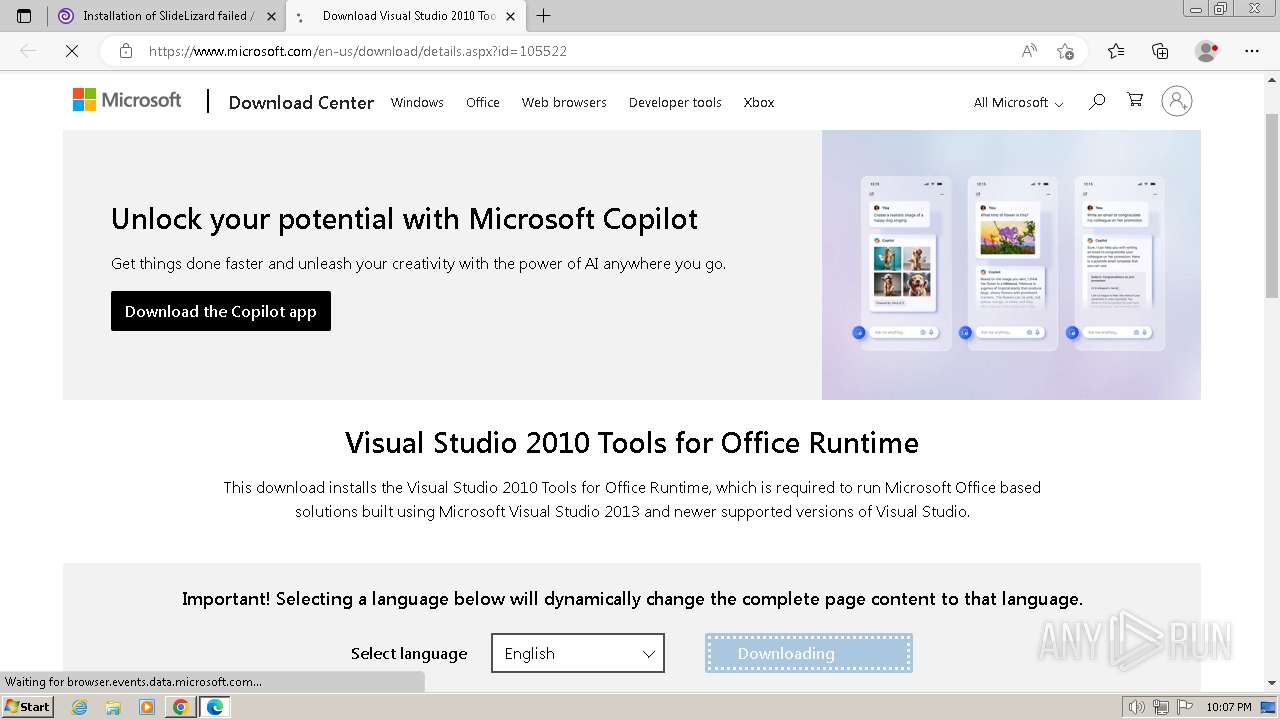This screenshot has height=720, width=1280.
Task: Open browser Collections
Action: pyautogui.click(x=1160, y=51)
